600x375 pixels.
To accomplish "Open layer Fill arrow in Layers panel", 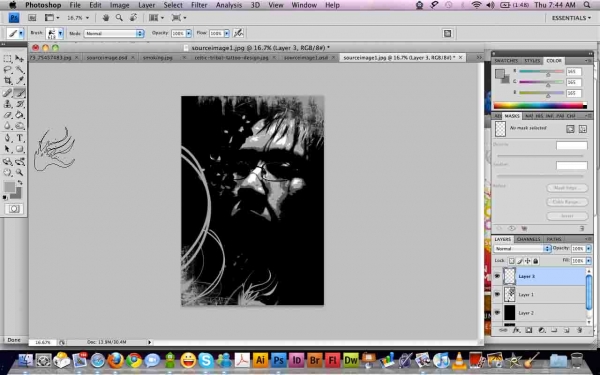I will pos(588,261).
